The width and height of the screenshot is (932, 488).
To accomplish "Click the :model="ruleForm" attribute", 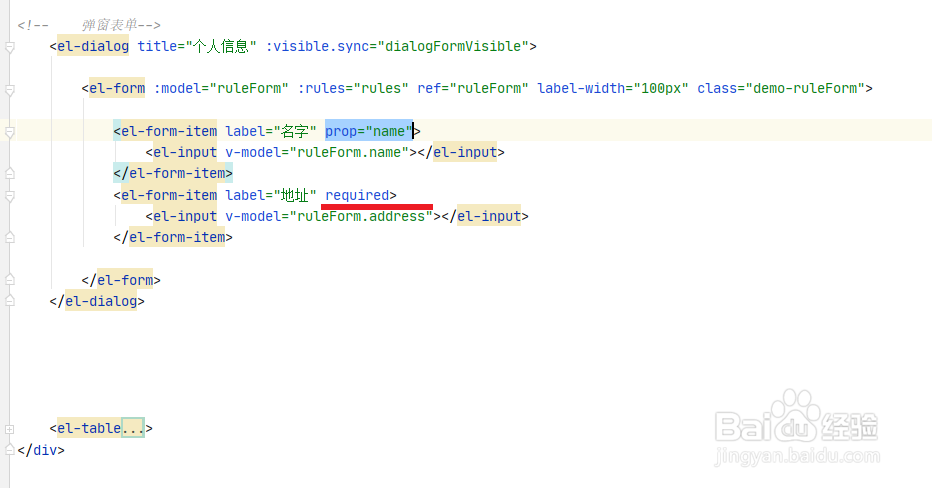I will (221, 89).
